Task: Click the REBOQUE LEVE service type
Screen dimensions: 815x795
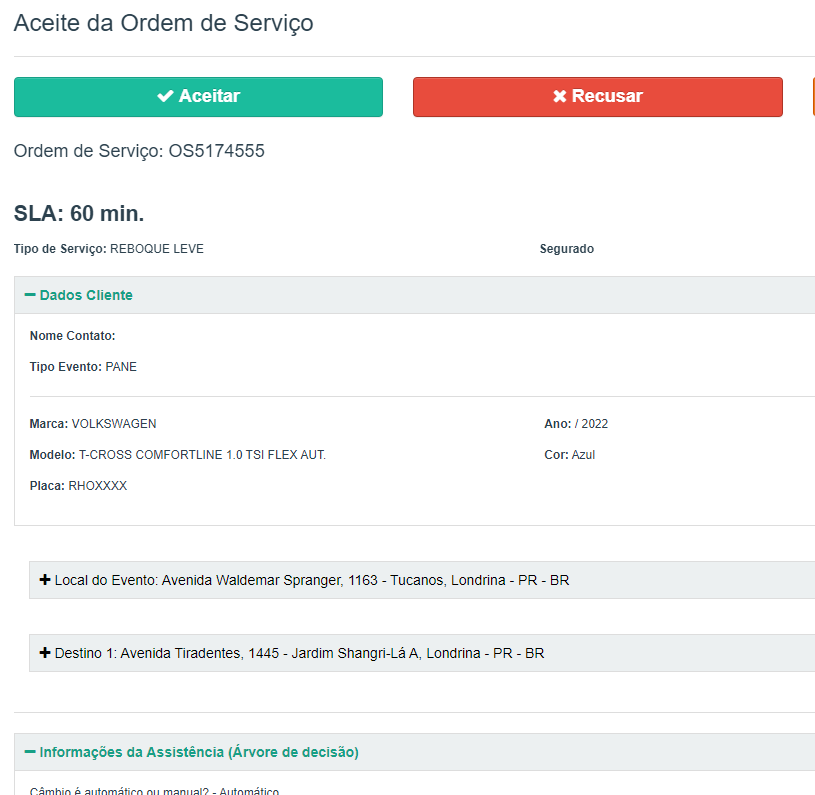Action: [x=156, y=249]
